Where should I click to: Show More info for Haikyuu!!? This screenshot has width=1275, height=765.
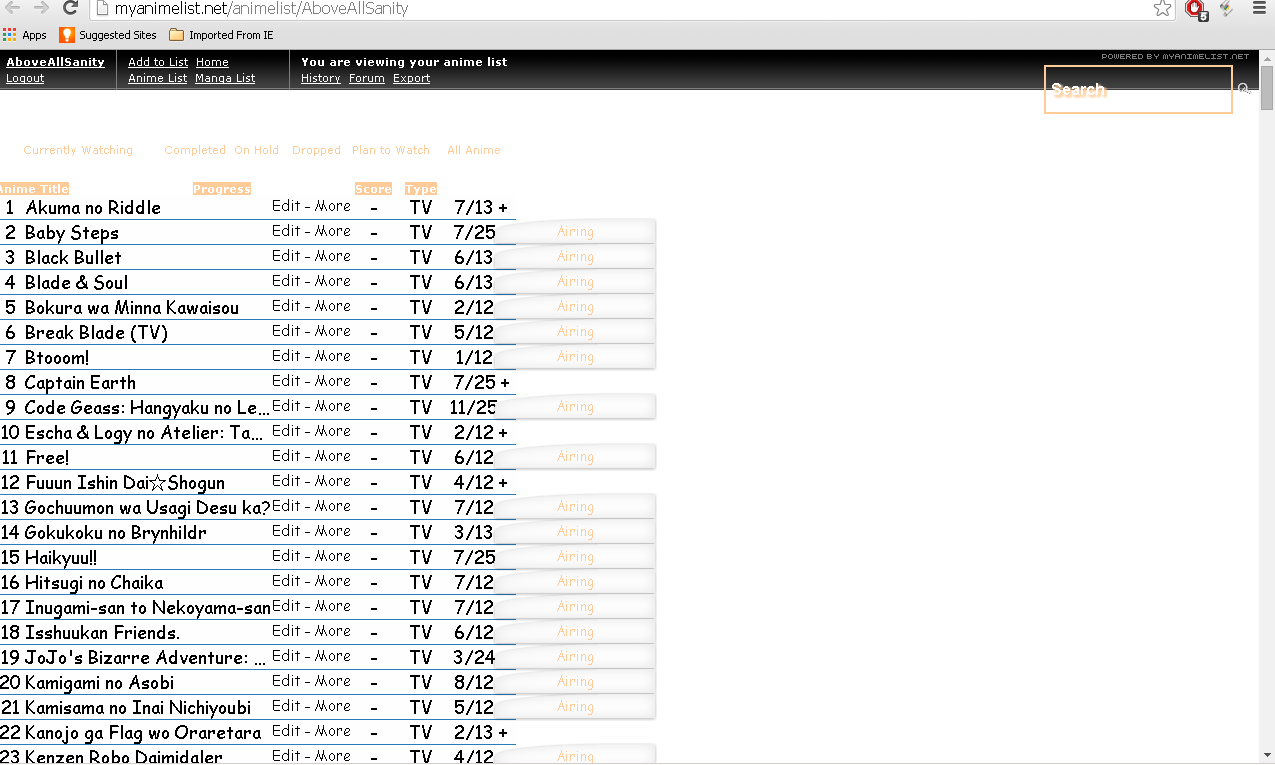click(x=333, y=556)
